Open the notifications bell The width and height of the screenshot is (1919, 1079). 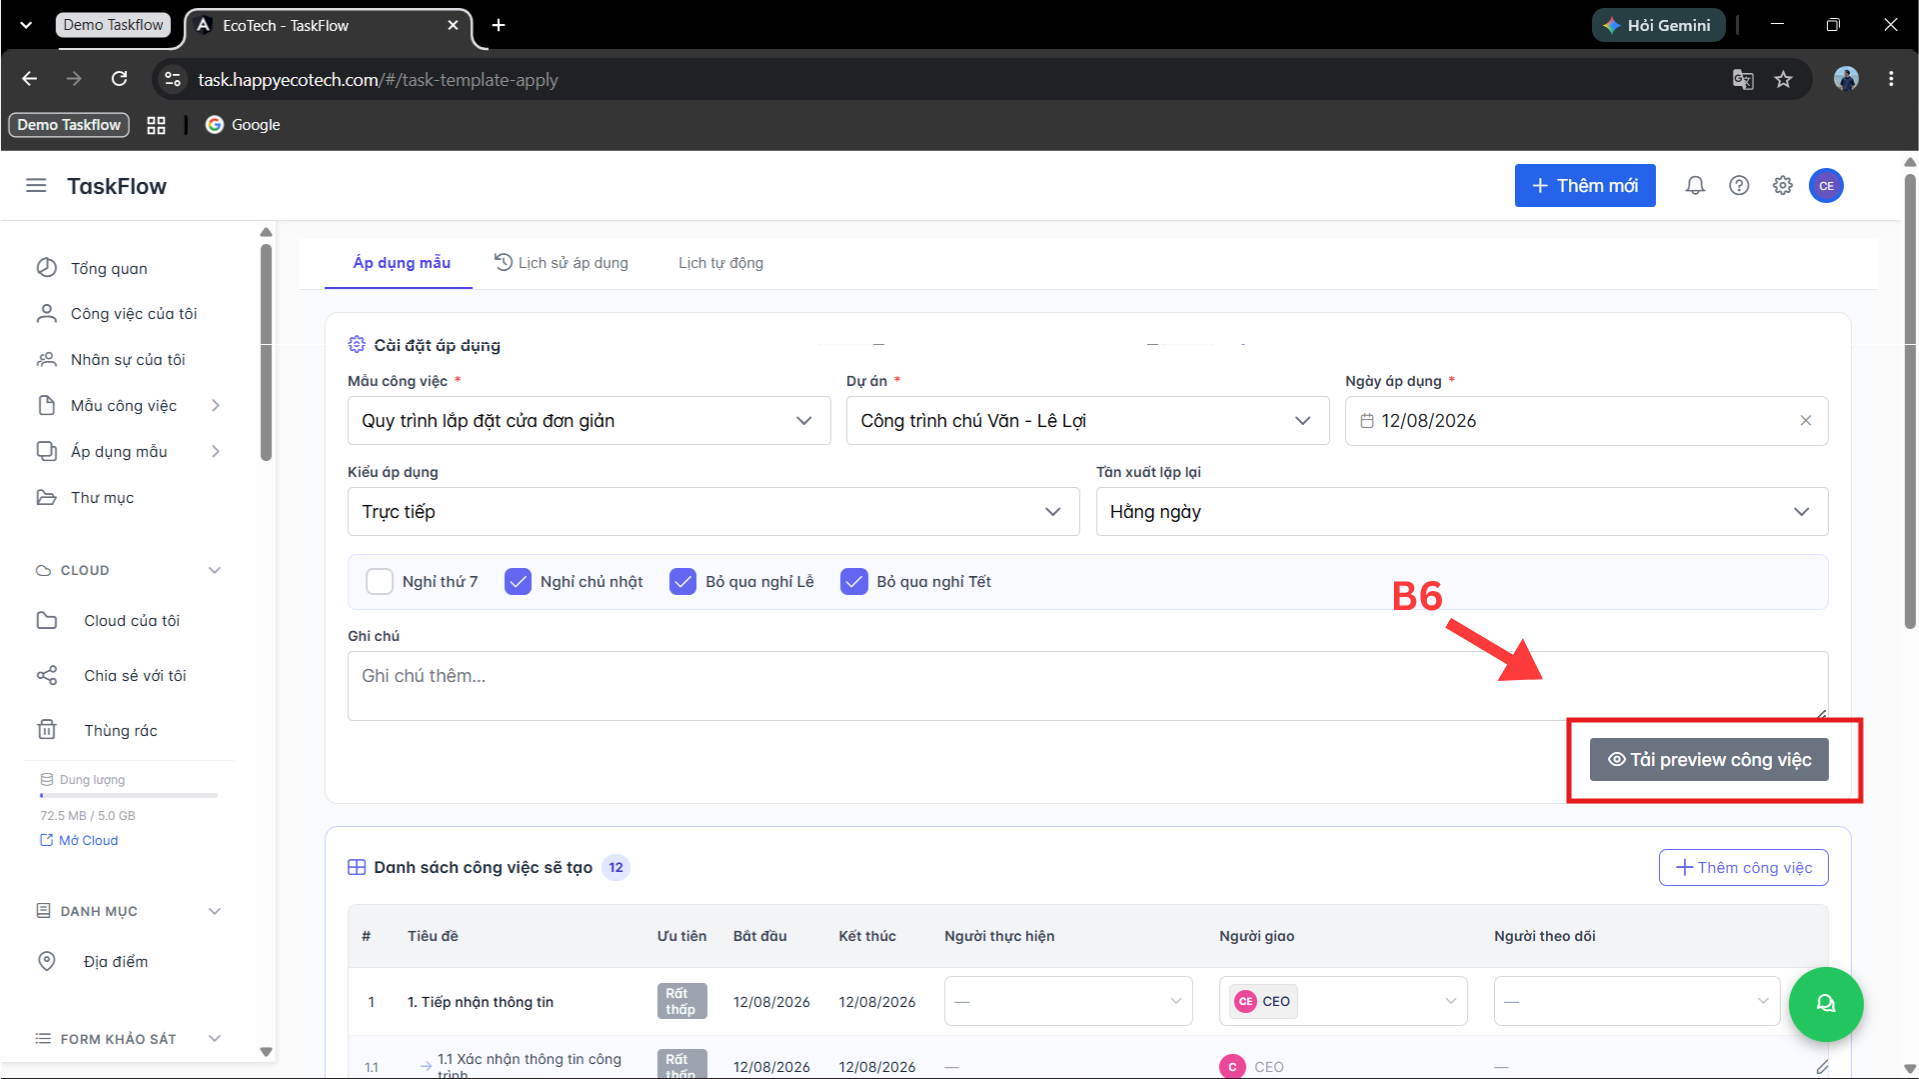[1695, 186]
